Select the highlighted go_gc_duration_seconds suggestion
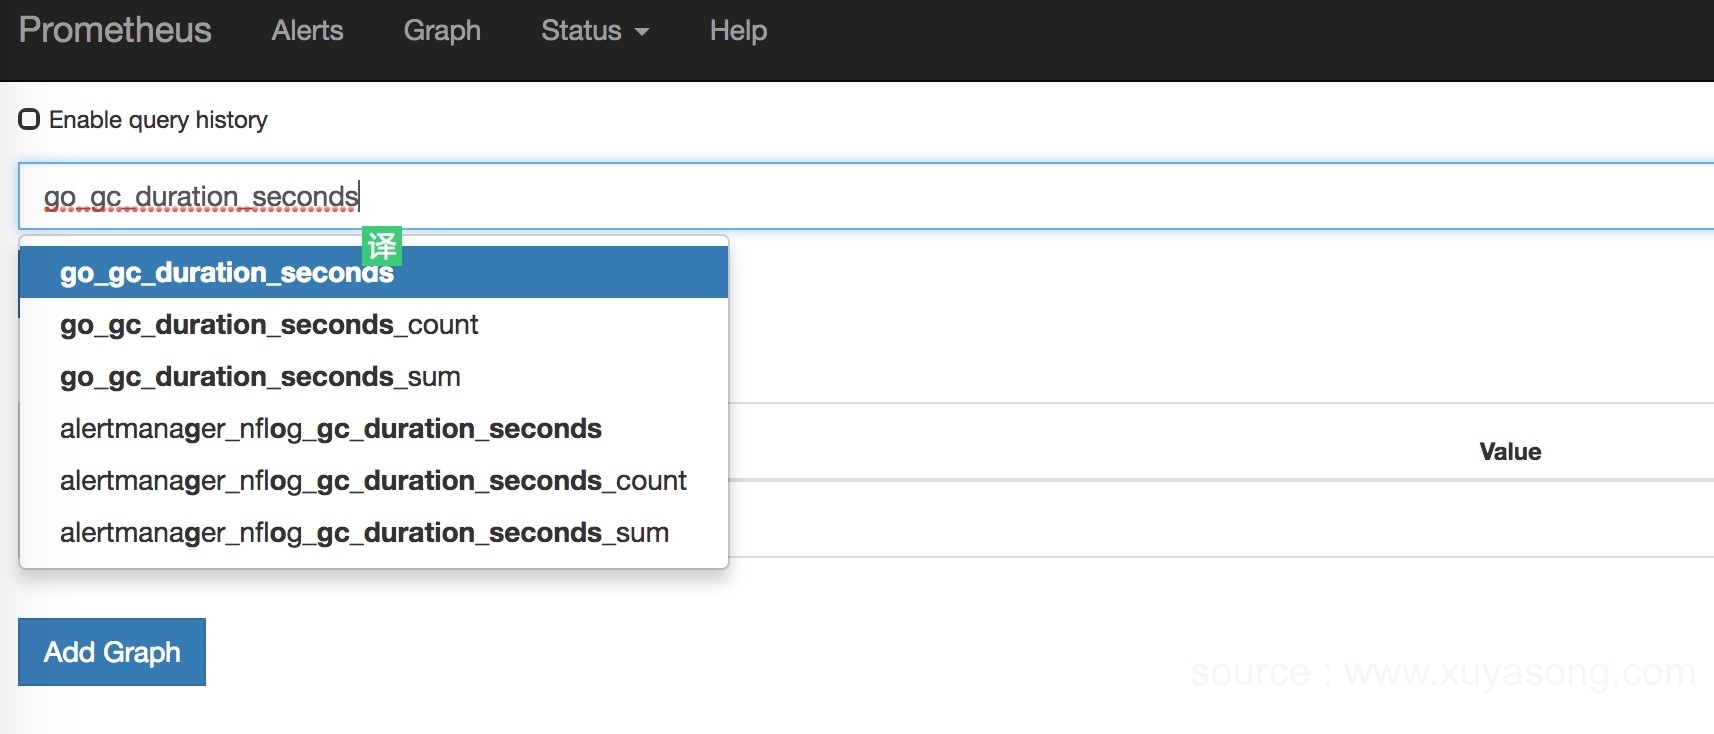The image size is (1714, 734). click(x=226, y=273)
